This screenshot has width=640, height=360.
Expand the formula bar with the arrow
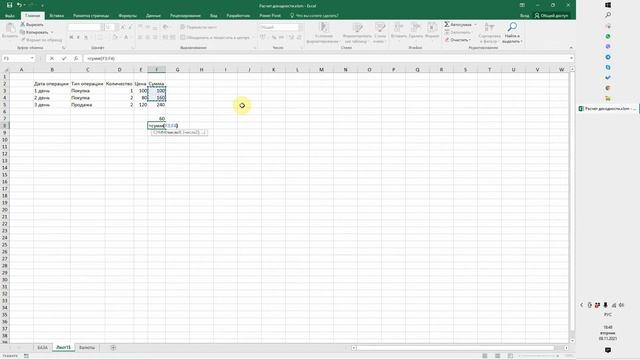571,58
